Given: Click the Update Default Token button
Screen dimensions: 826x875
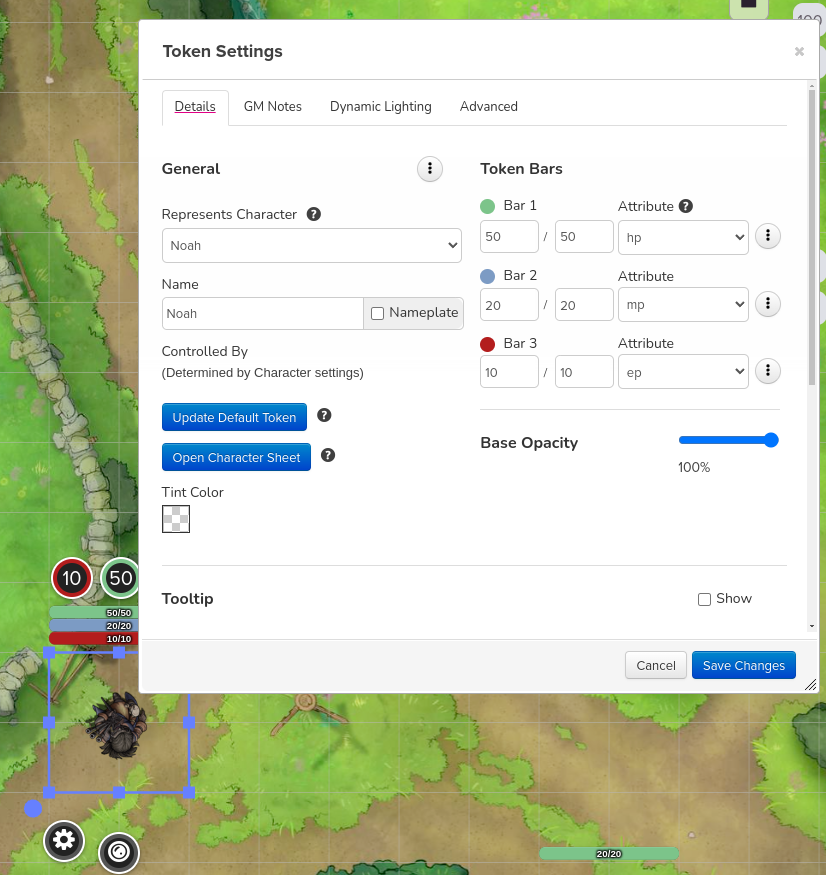Looking at the screenshot, I should coord(234,417).
